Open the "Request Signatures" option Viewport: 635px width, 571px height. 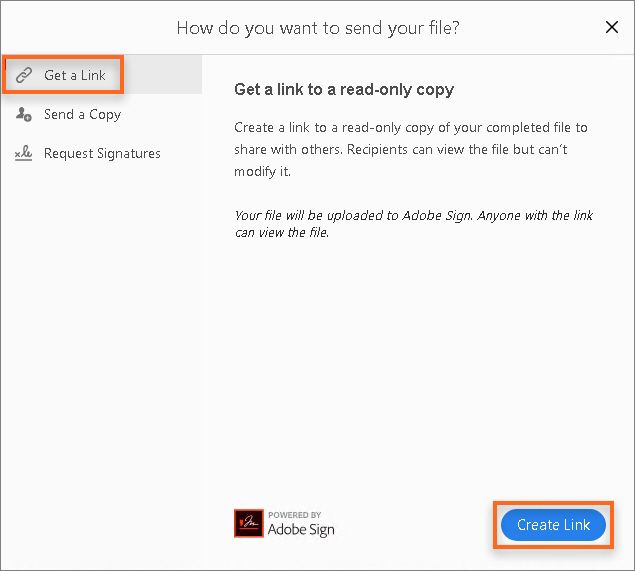click(x=102, y=154)
